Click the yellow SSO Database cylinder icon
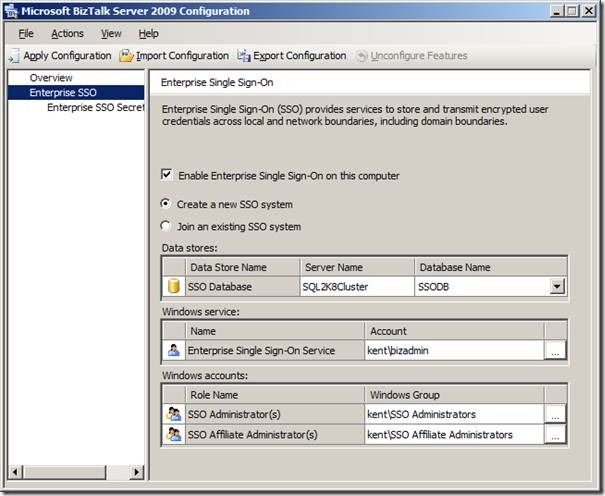Image resolution: width=605 pixels, height=496 pixels. coord(174,287)
